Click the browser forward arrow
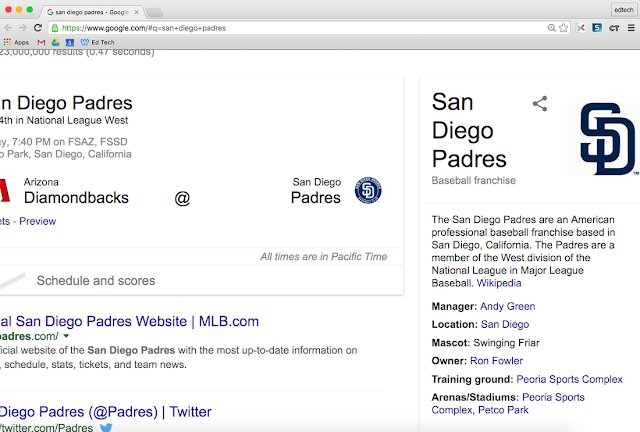 23,28
